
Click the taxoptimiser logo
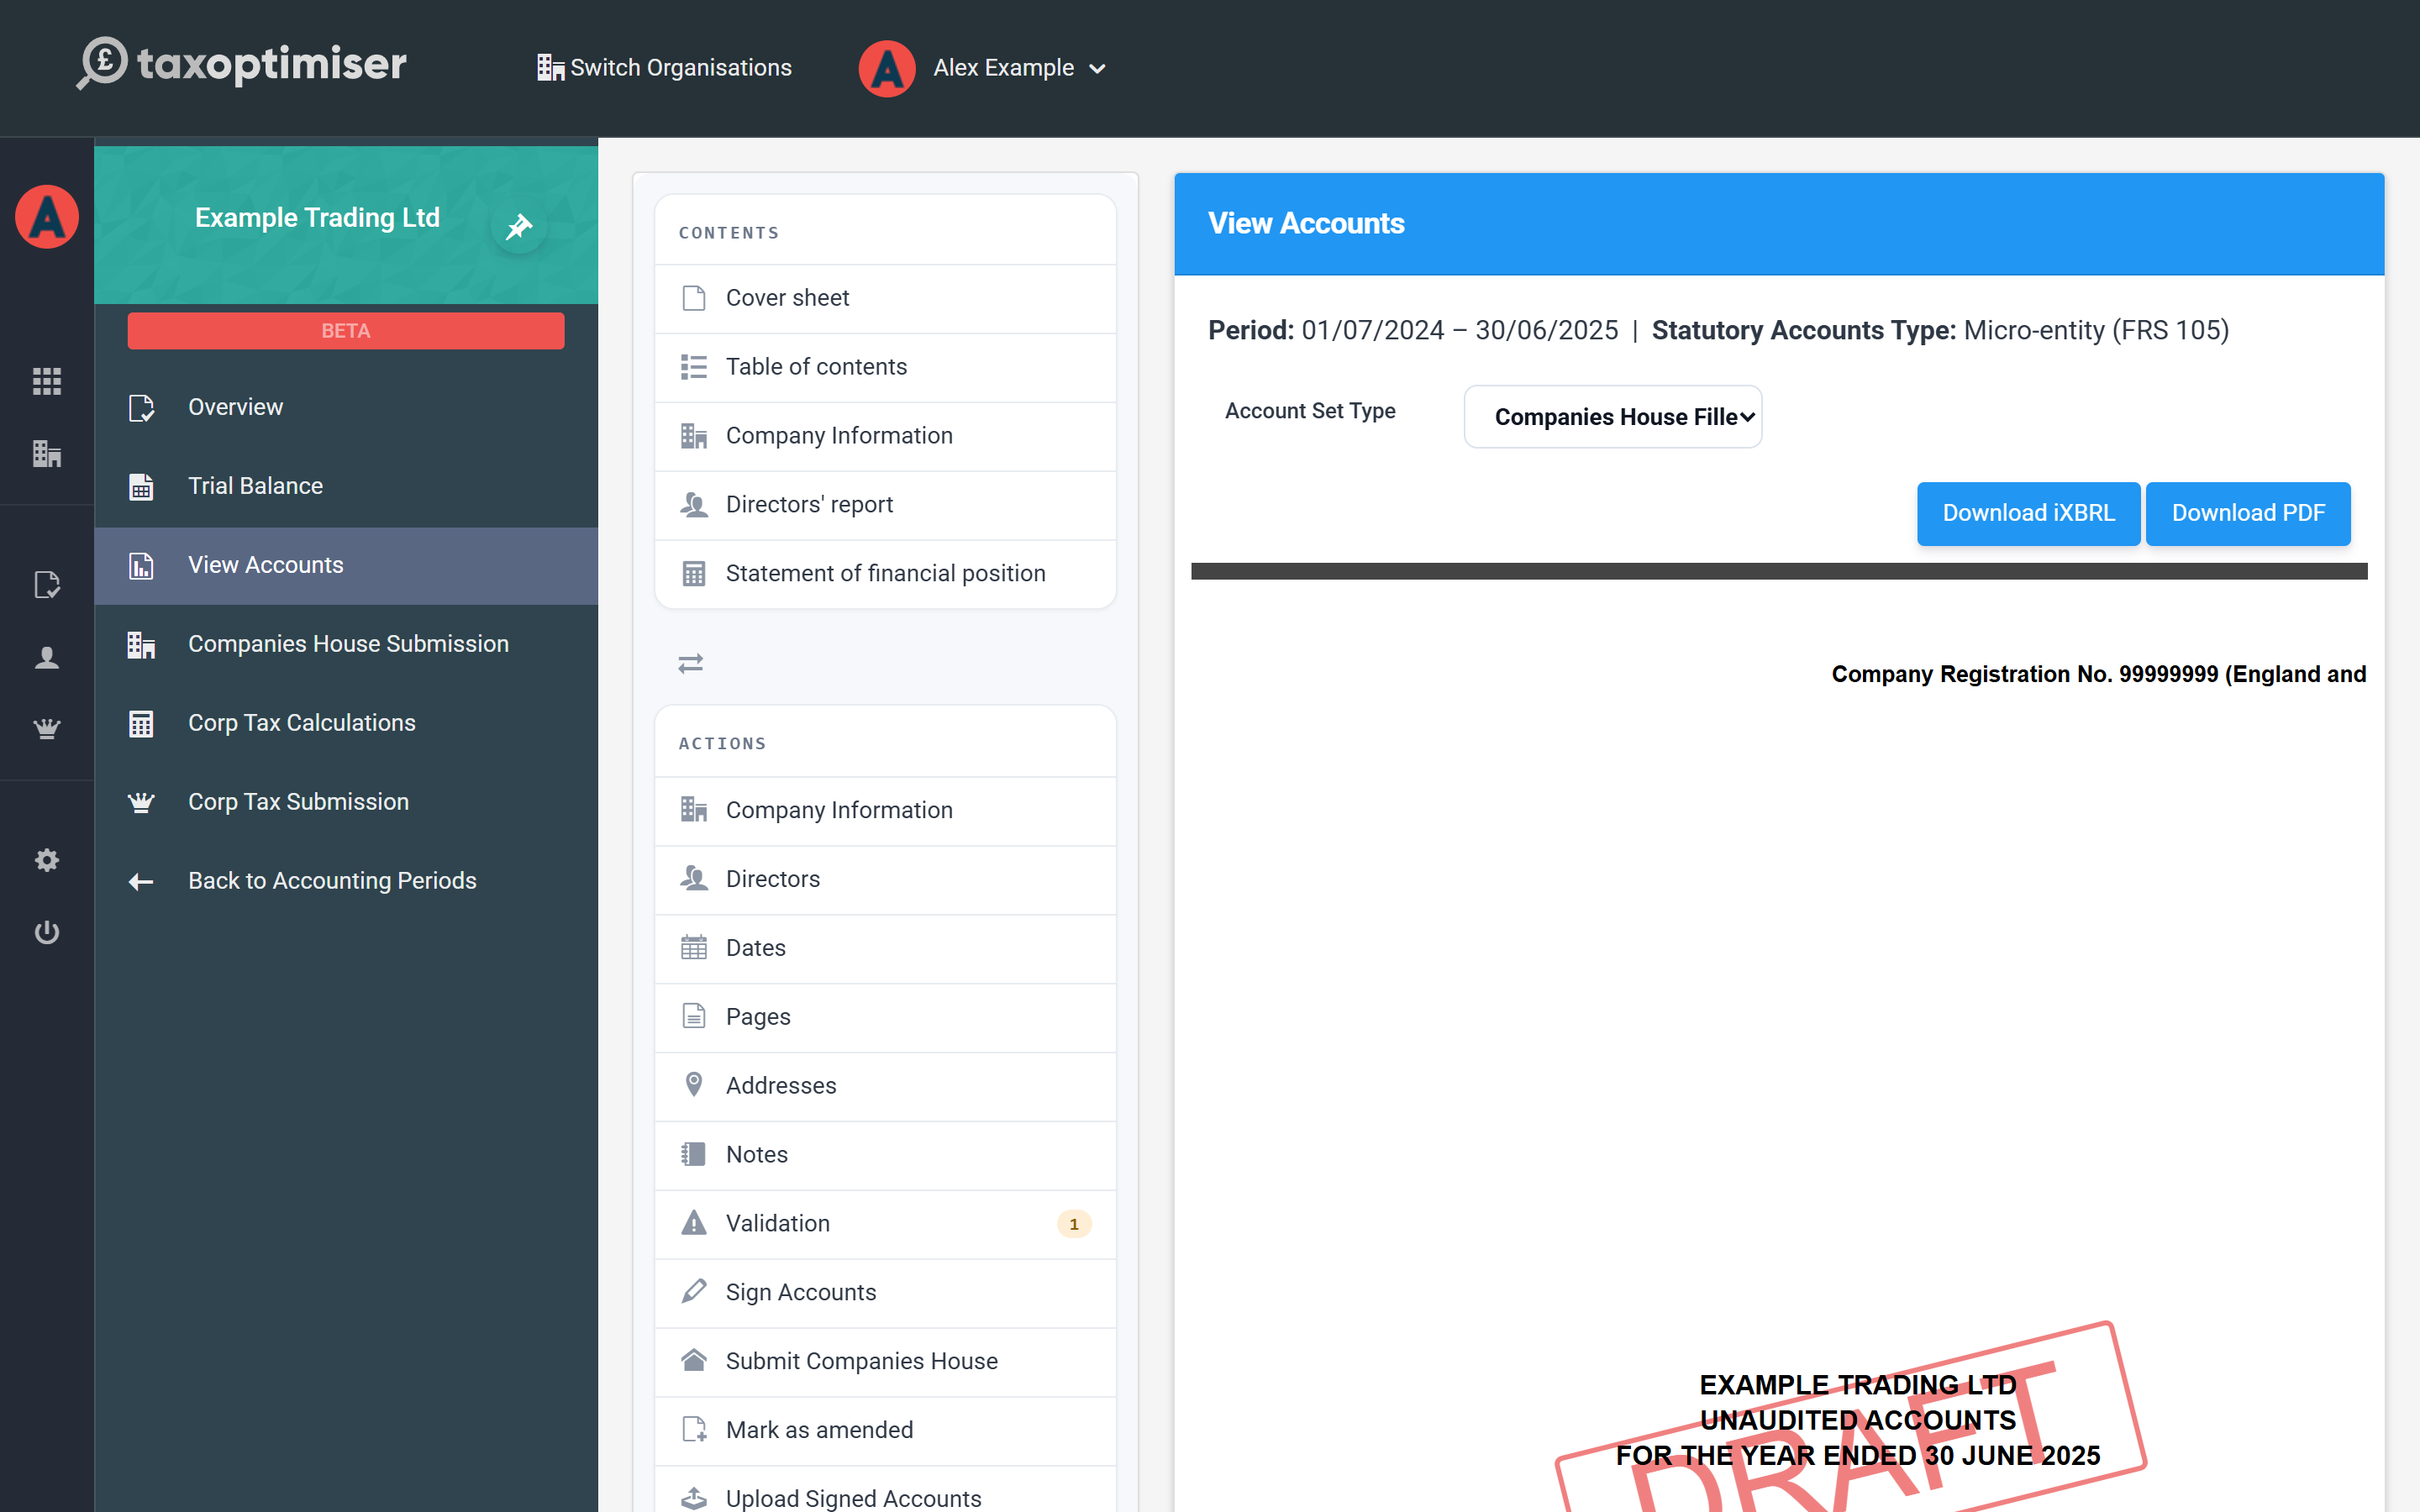(242, 64)
